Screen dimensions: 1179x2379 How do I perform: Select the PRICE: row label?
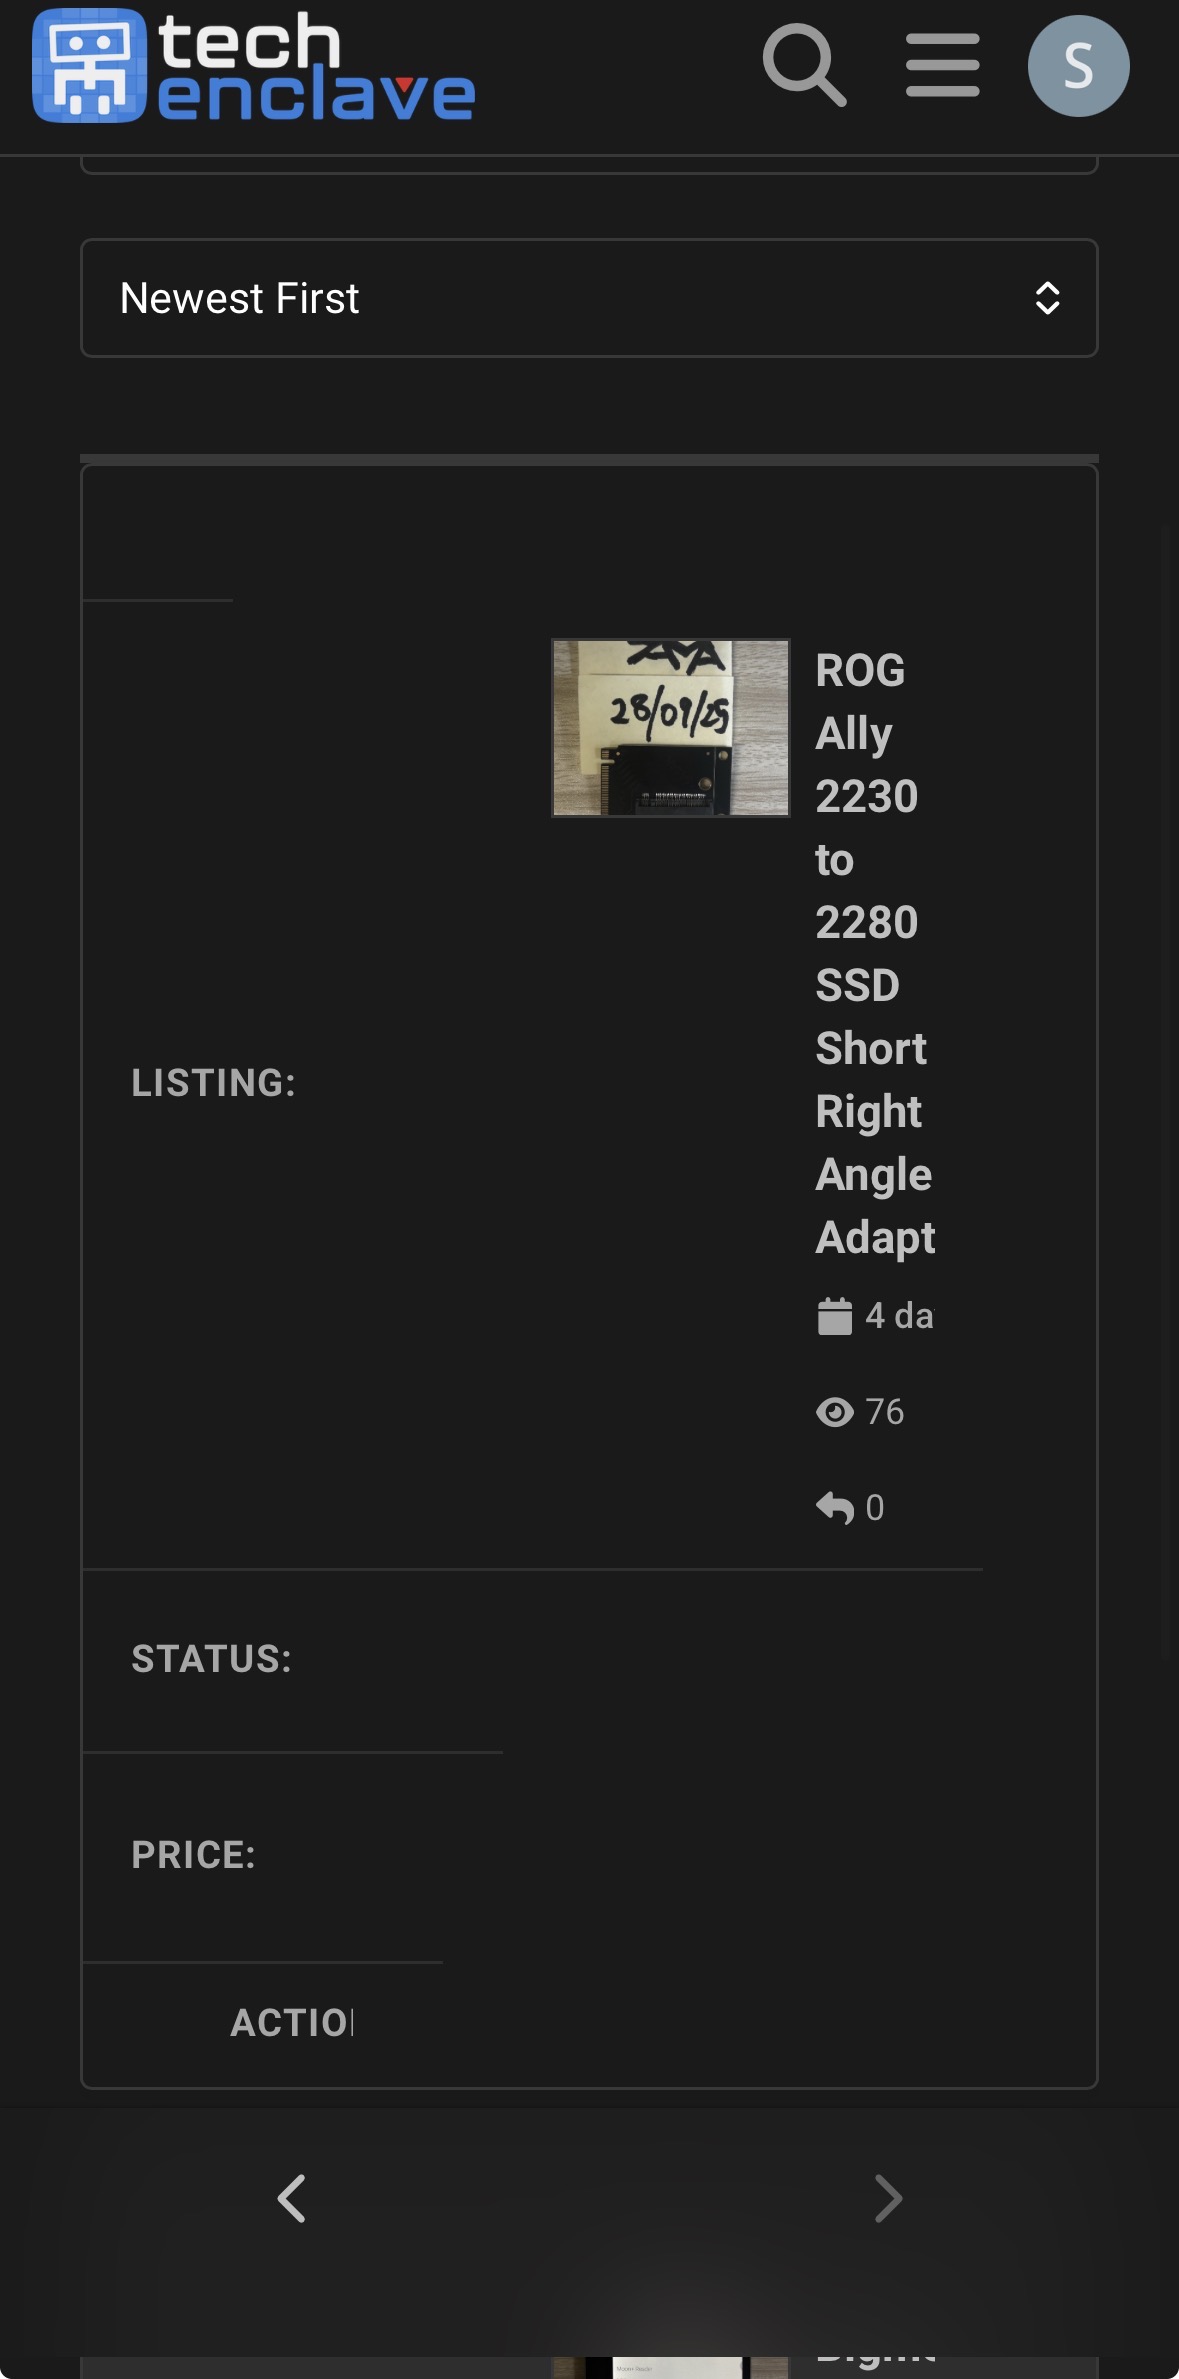click(194, 1855)
